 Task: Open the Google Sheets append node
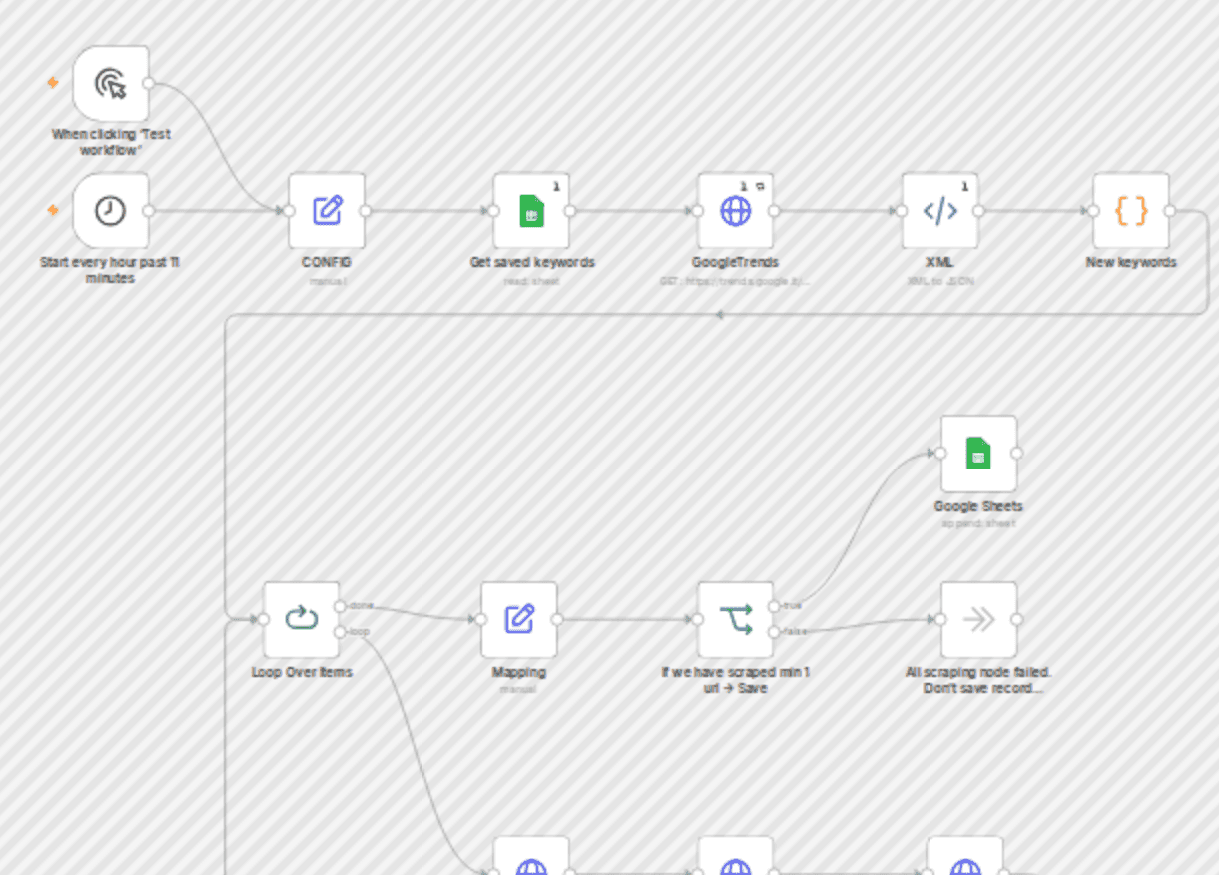coord(979,453)
